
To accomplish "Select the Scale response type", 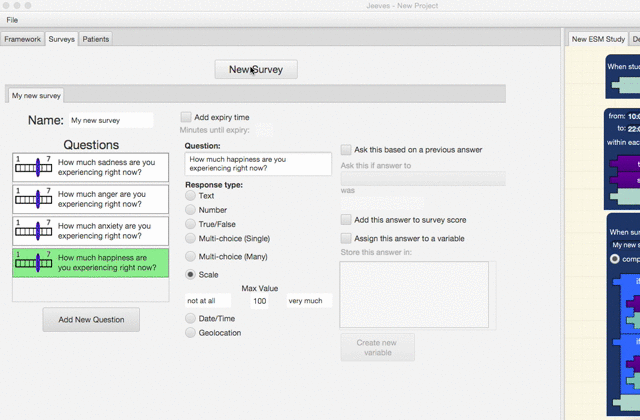I will (190, 274).
